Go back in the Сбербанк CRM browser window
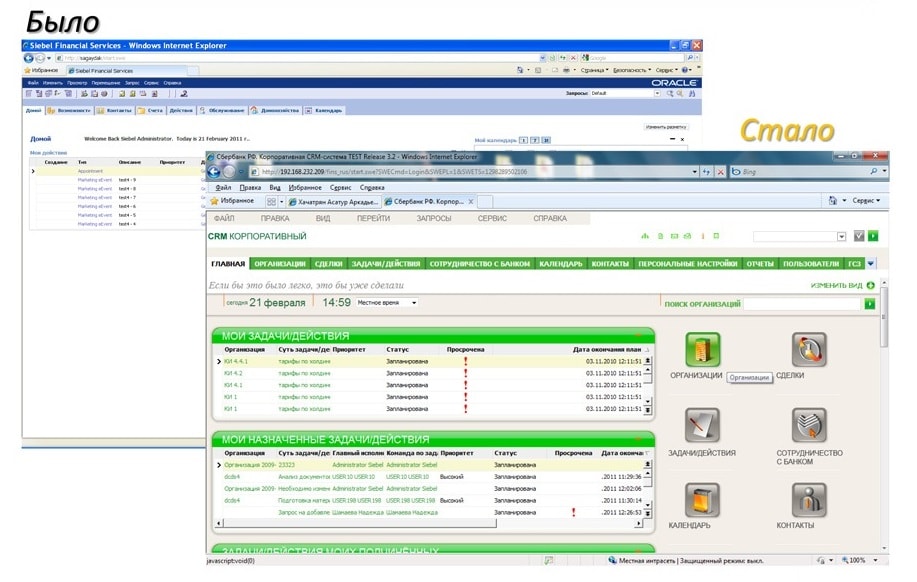917x582 pixels. [214, 171]
